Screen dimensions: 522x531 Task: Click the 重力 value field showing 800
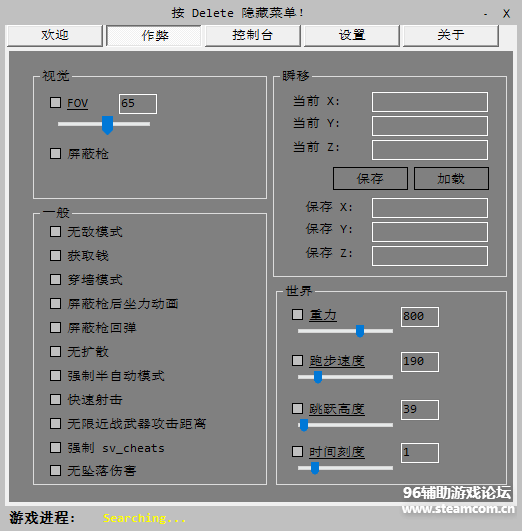pyautogui.click(x=420, y=317)
